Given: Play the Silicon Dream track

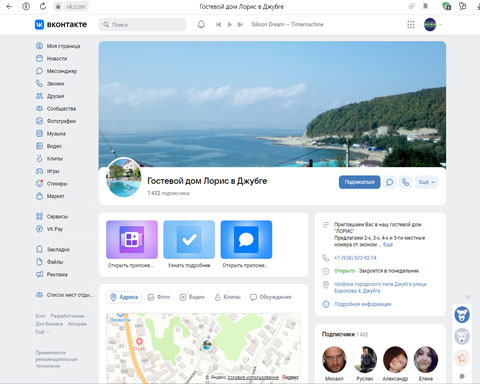Looking at the screenshot, I should click(x=230, y=24).
